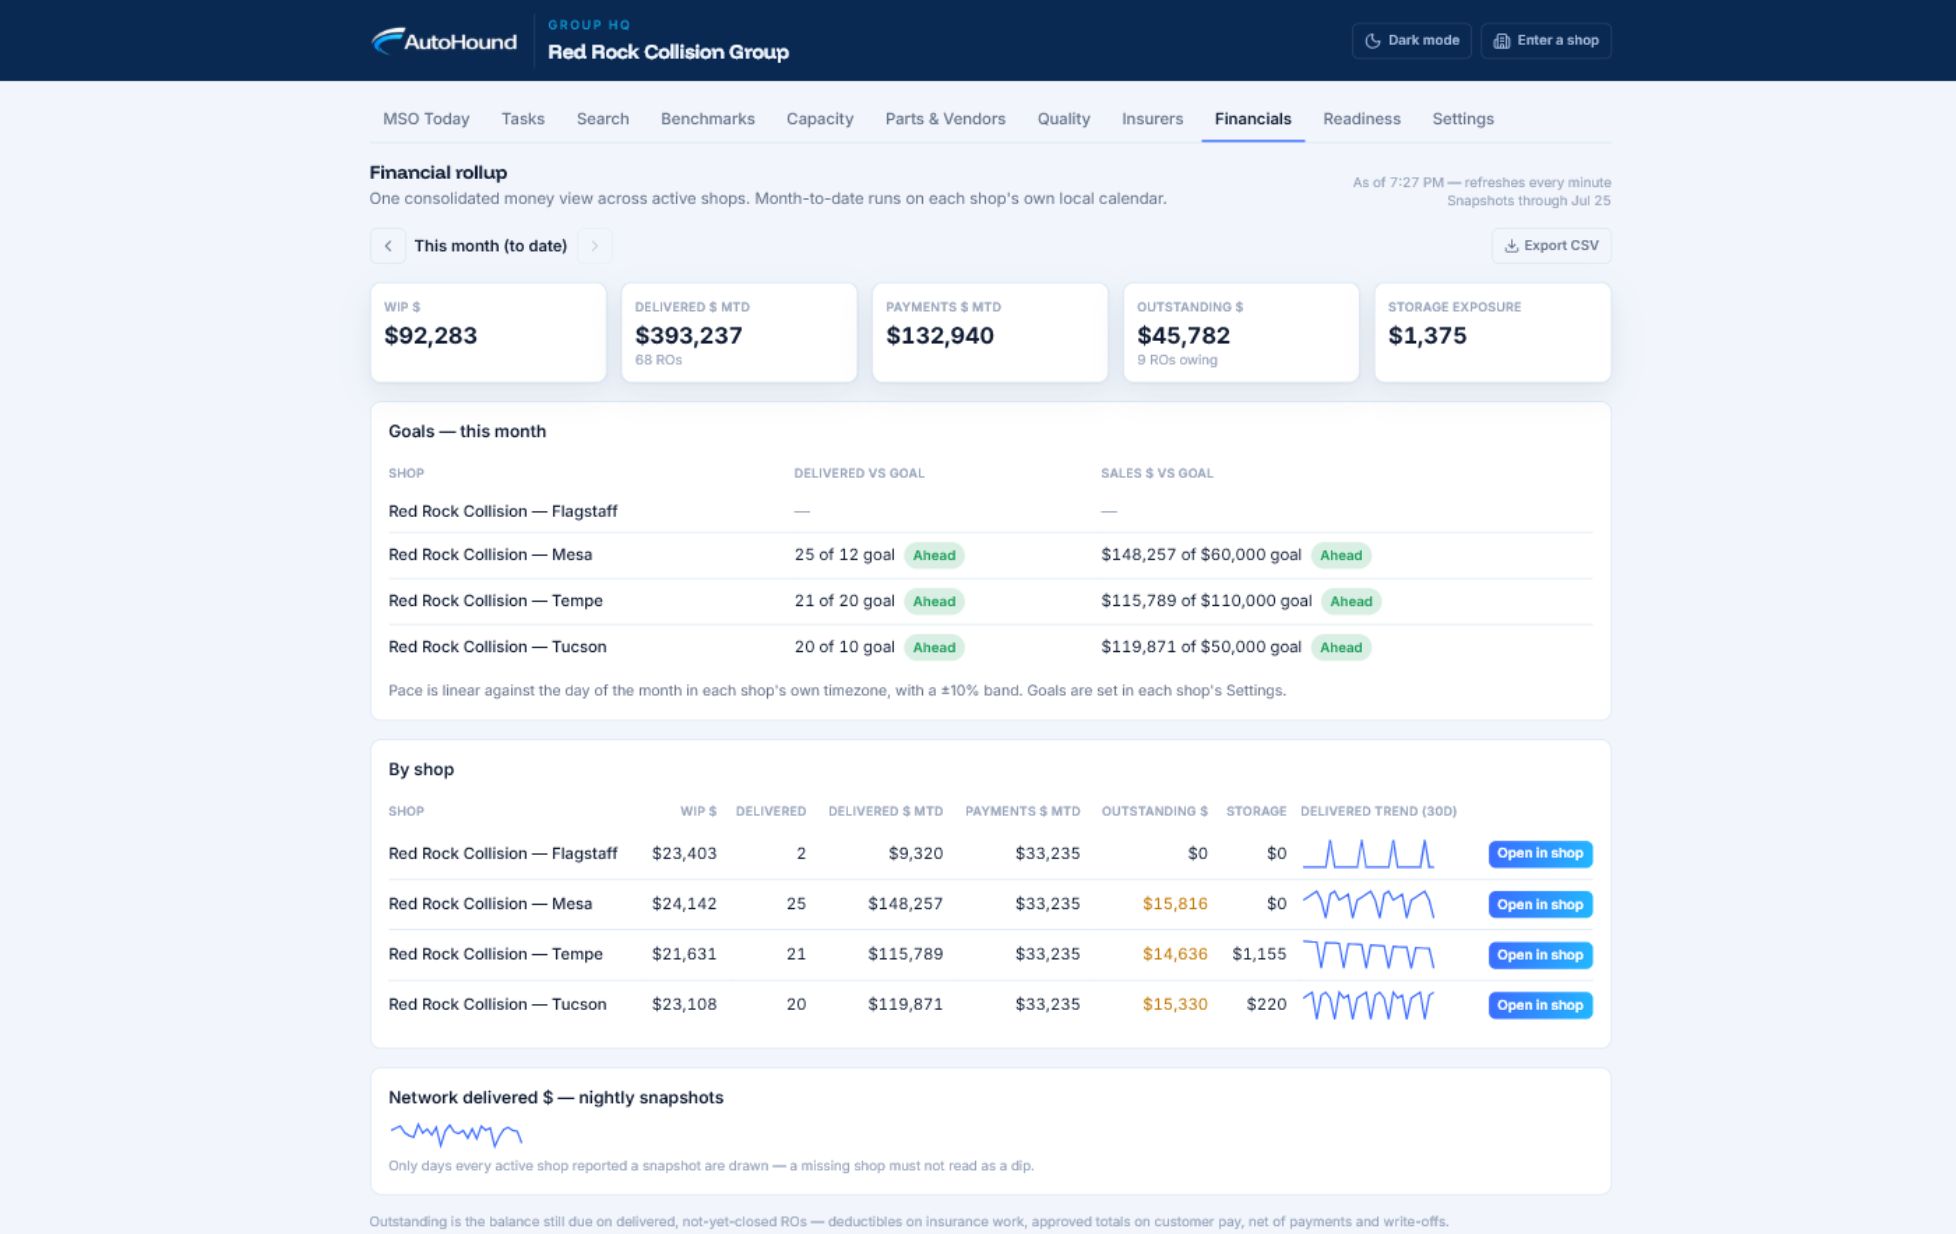1956x1234 pixels.
Task: Click Ahead badge beside $148,257 of $60,000 goal
Action: pyautogui.click(x=1341, y=556)
